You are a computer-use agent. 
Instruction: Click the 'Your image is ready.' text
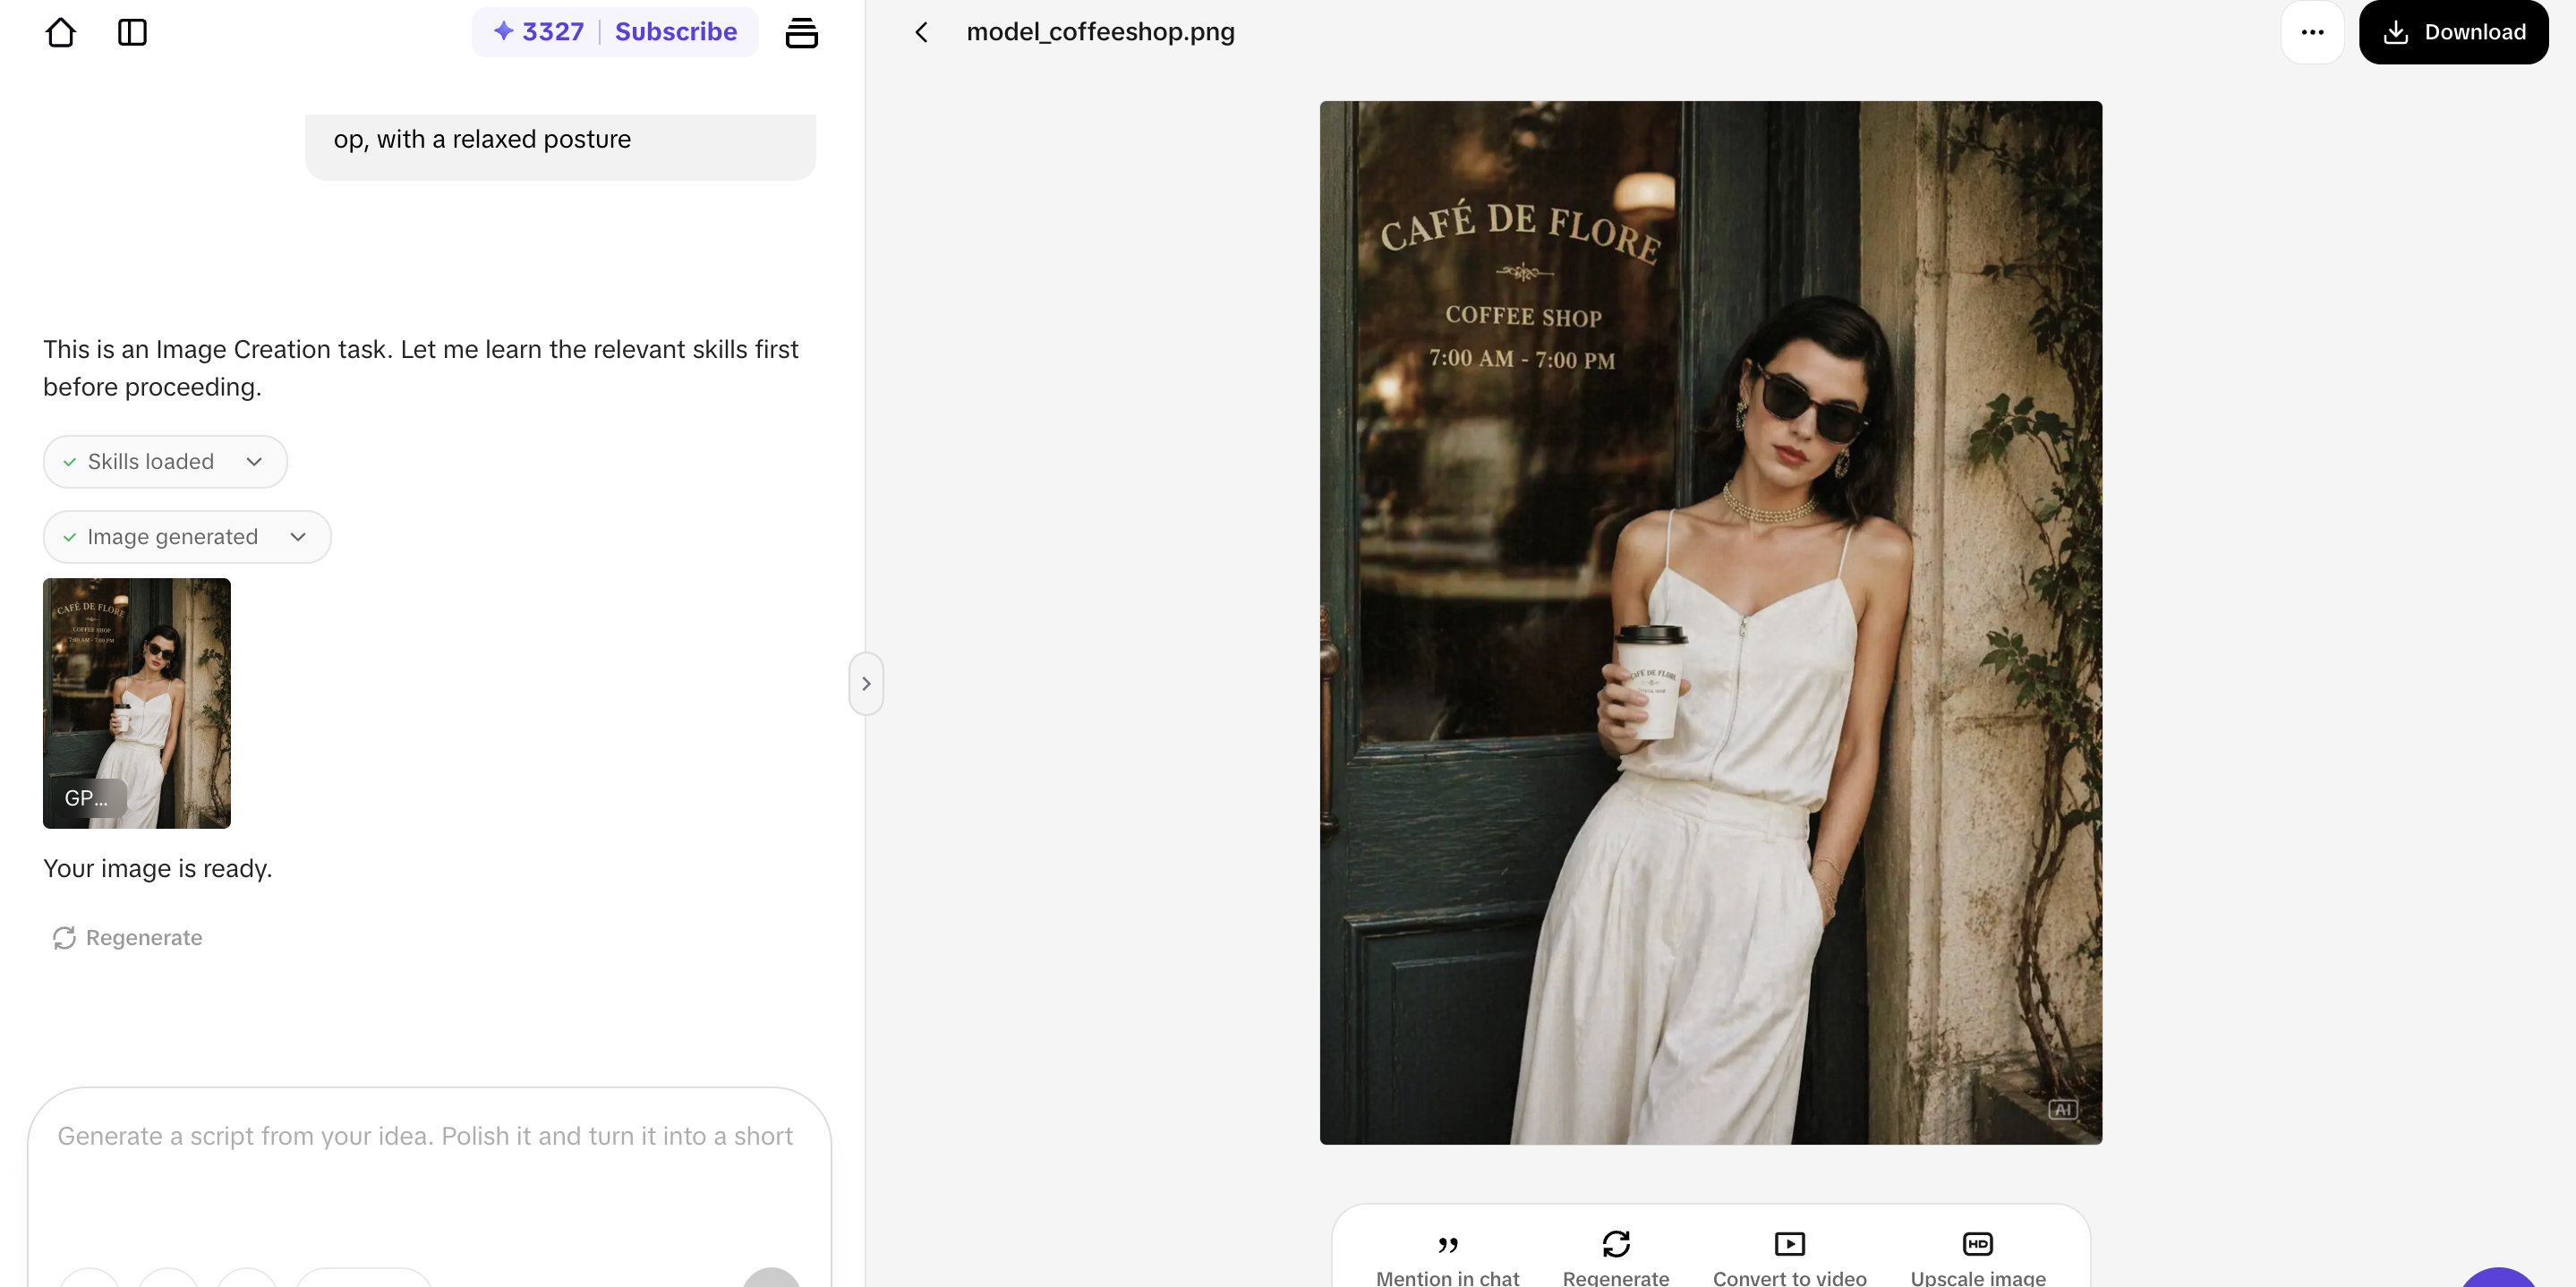tap(158, 868)
